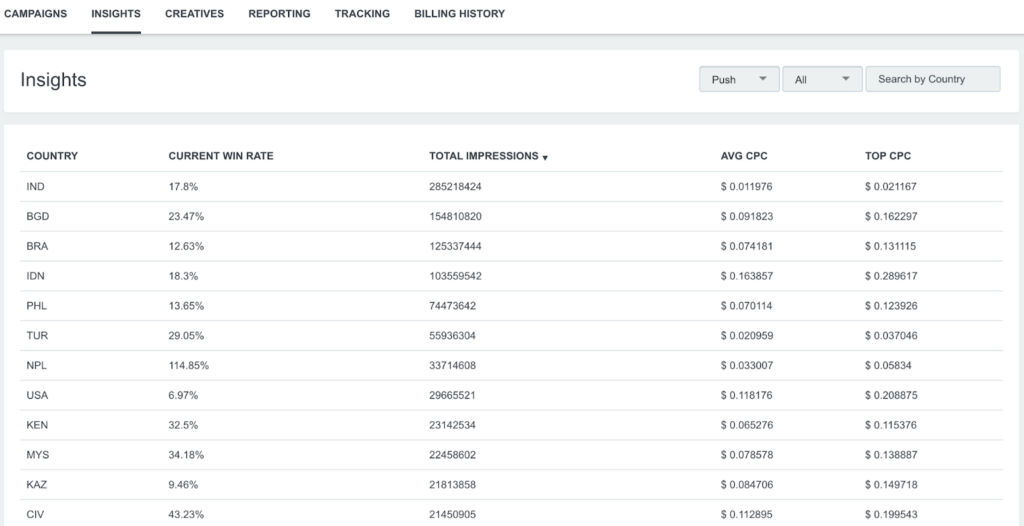The image size is (1024, 526).
Task: Sort table by Country column header
Action: coord(52,156)
